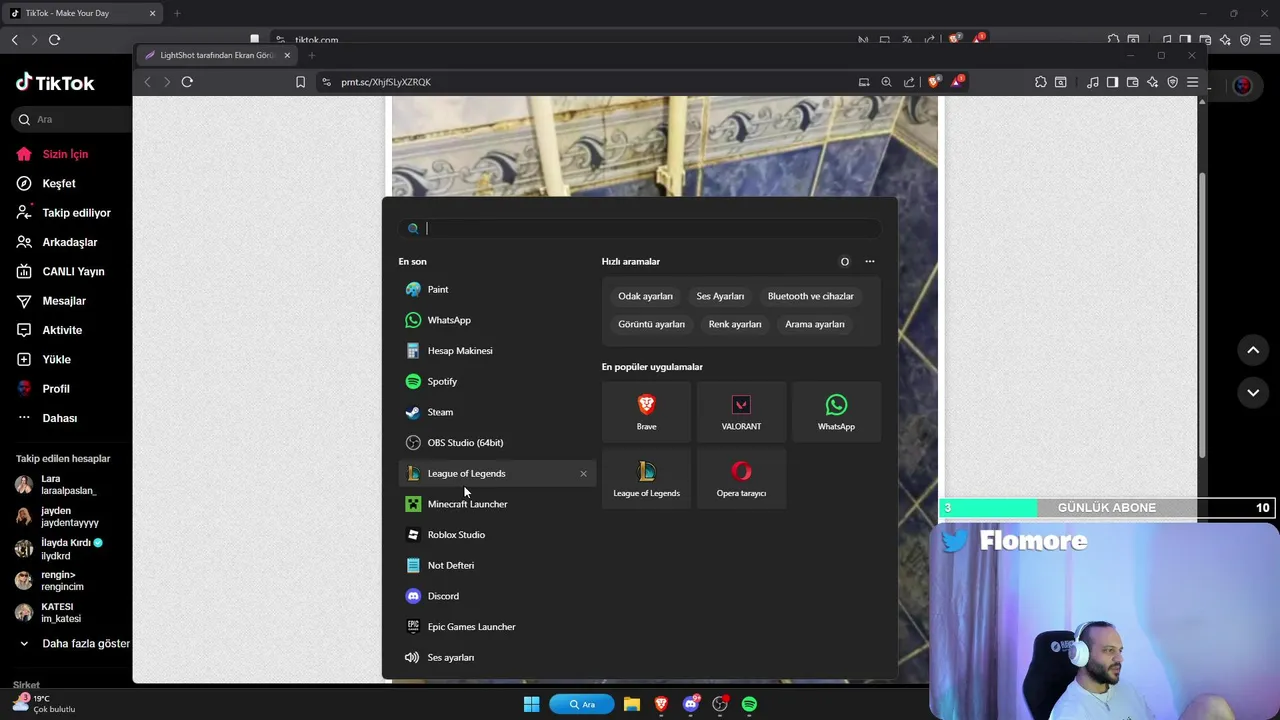Open Mesajlar in TikTok sidebar
The height and width of the screenshot is (720, 1280).
pyautogui.click(x=51, y=301)
